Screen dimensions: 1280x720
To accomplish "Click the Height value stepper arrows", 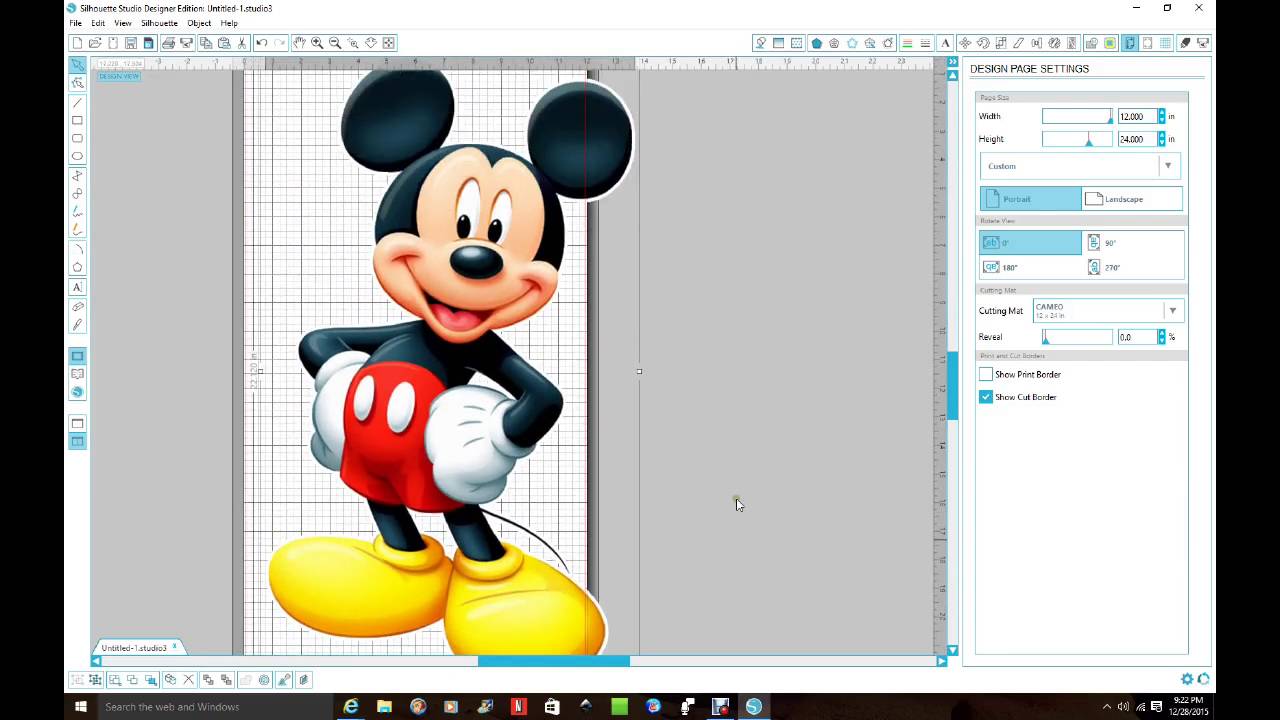I will click(x=1161, y=139).
